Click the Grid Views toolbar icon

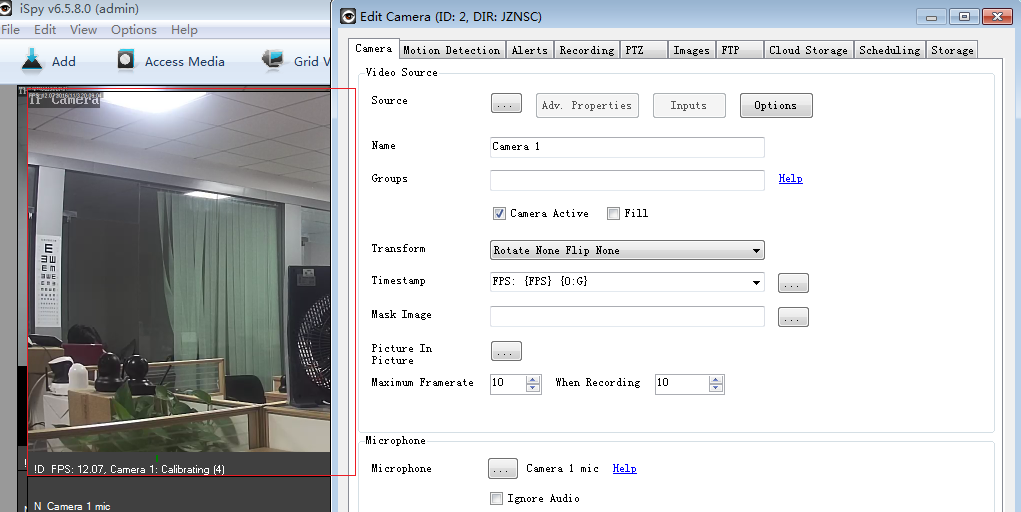[273, 60]
